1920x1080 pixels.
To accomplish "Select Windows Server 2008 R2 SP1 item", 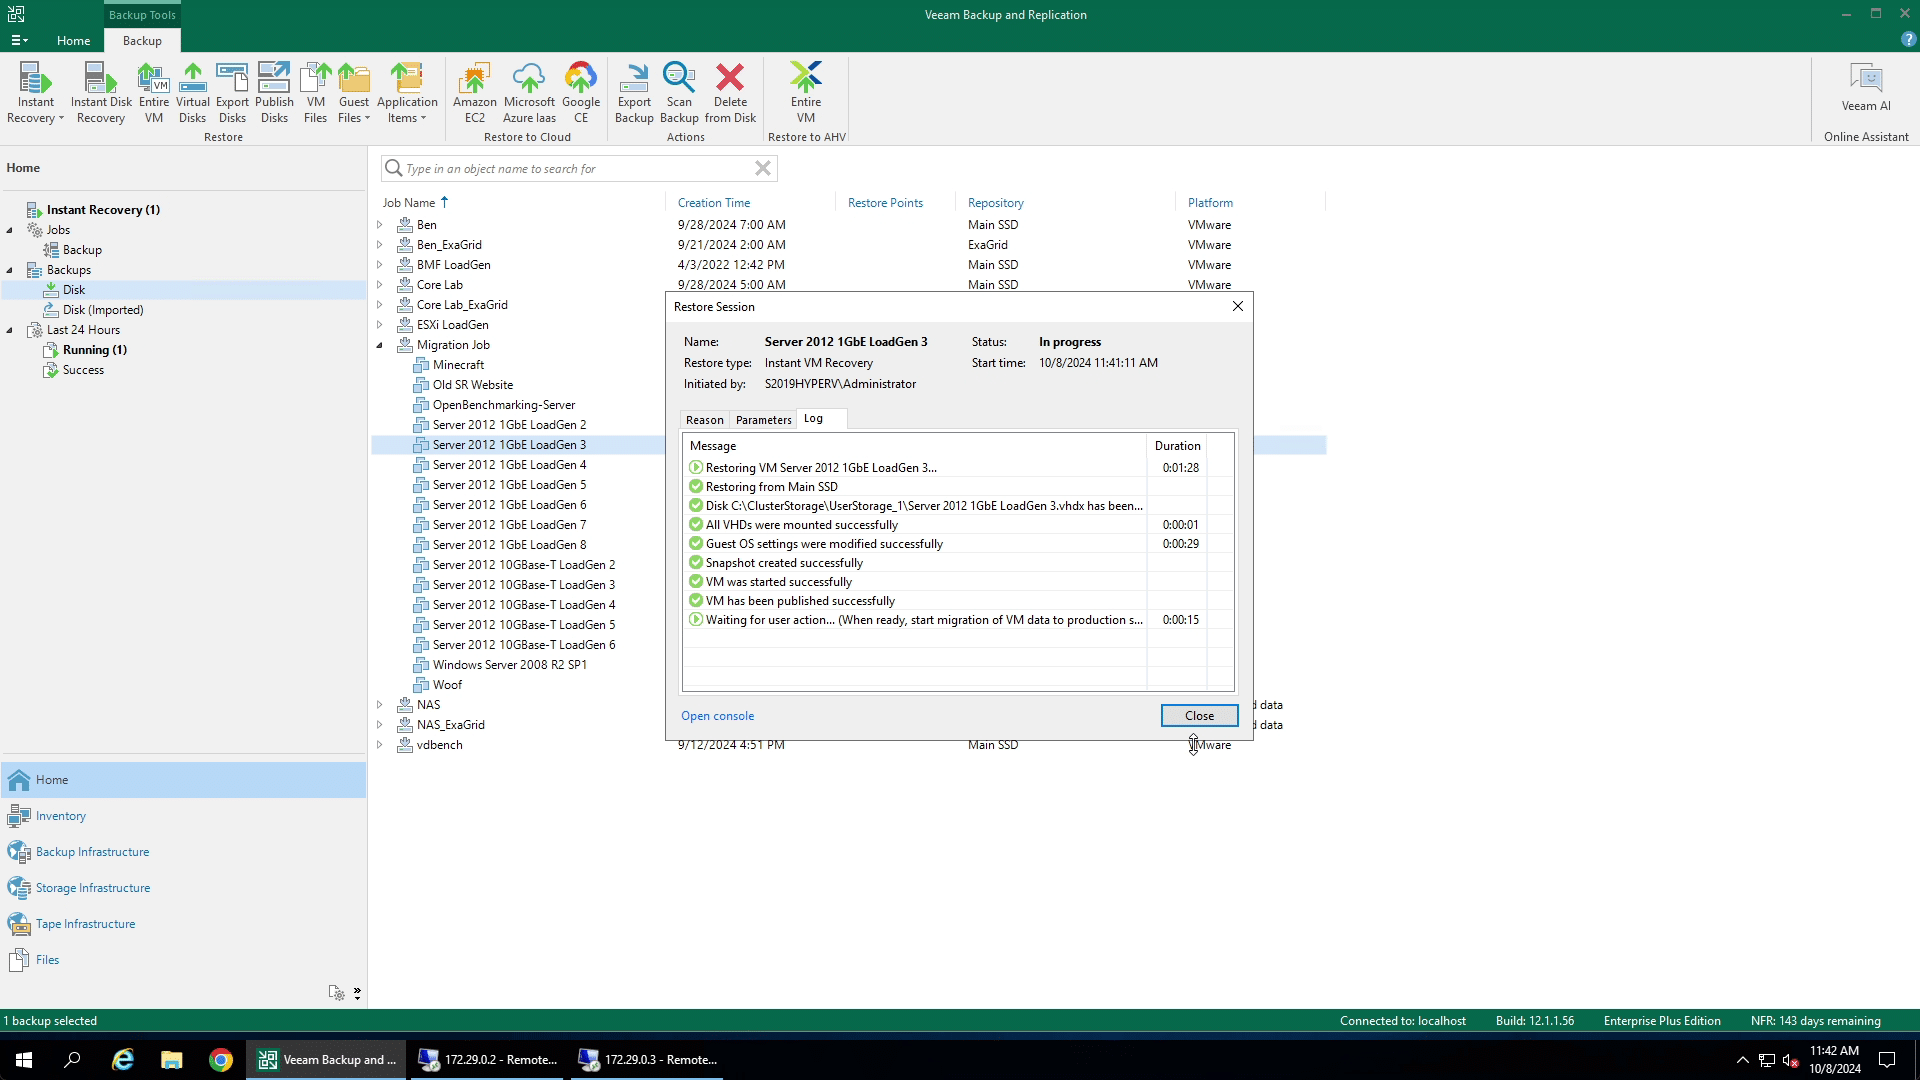I will point(509,665).
